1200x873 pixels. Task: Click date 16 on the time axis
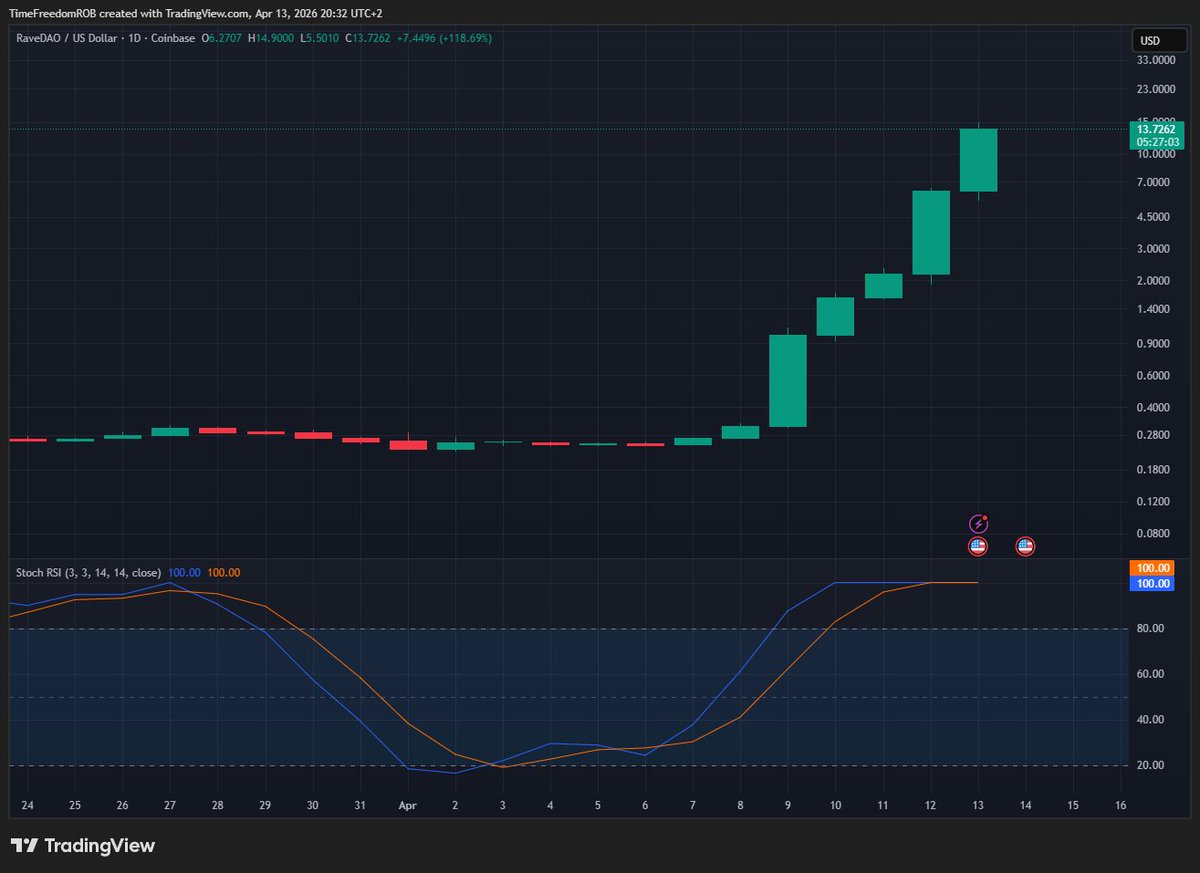point(1120,805)
